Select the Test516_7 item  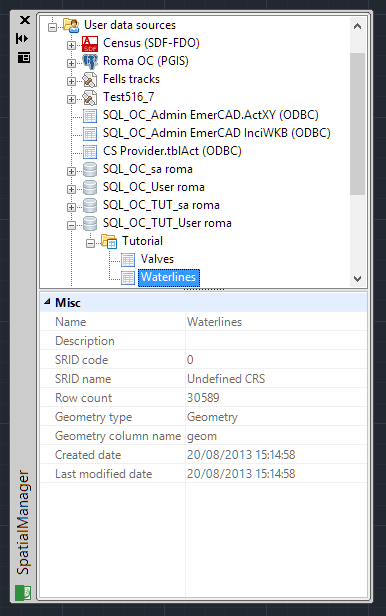[128, 97]
